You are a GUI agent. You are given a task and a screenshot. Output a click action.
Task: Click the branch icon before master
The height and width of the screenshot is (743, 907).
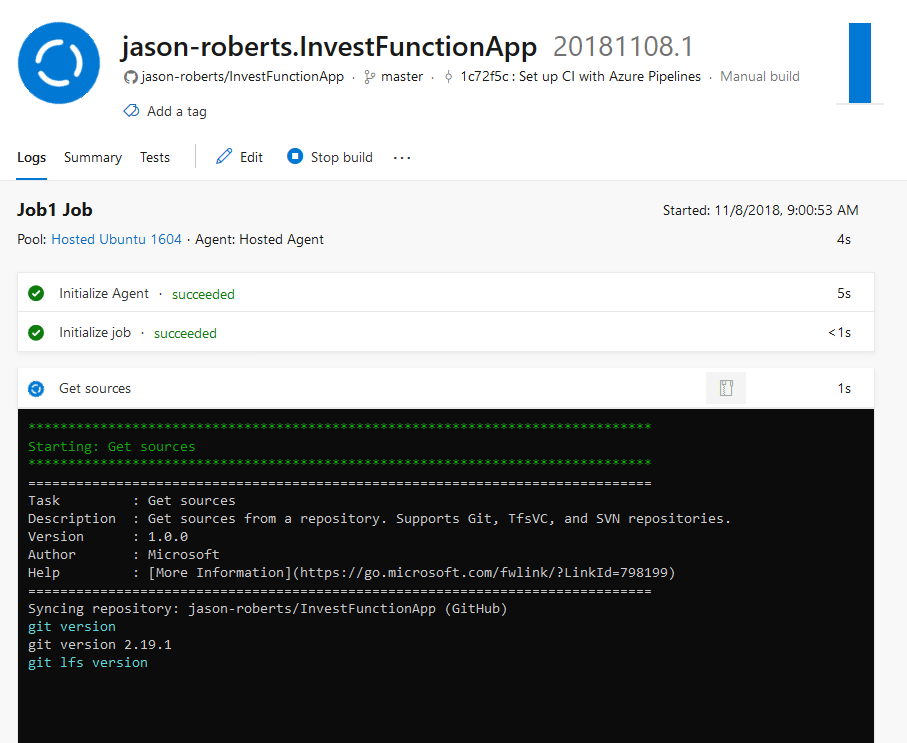pos(370,76)
